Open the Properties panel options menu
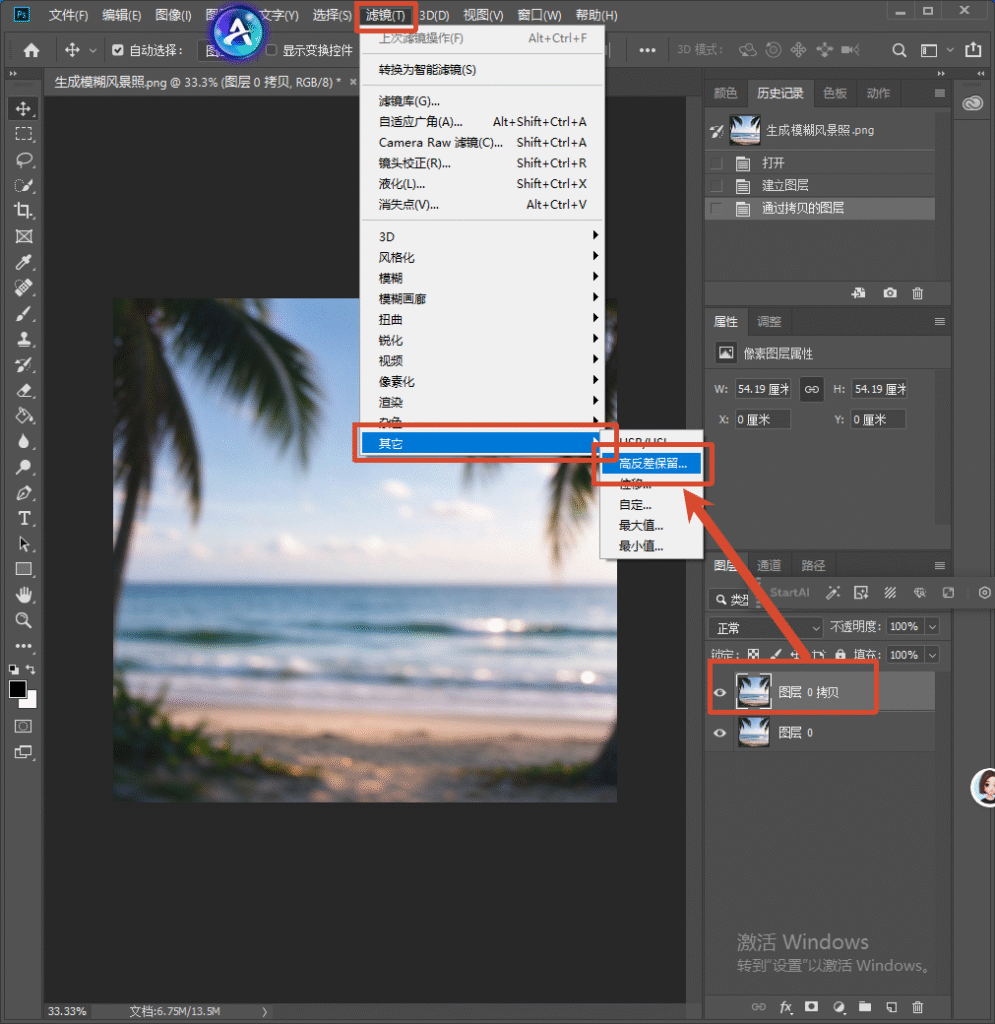The height and width of the screenshot is (1024, 995). [x=940, y=321]
